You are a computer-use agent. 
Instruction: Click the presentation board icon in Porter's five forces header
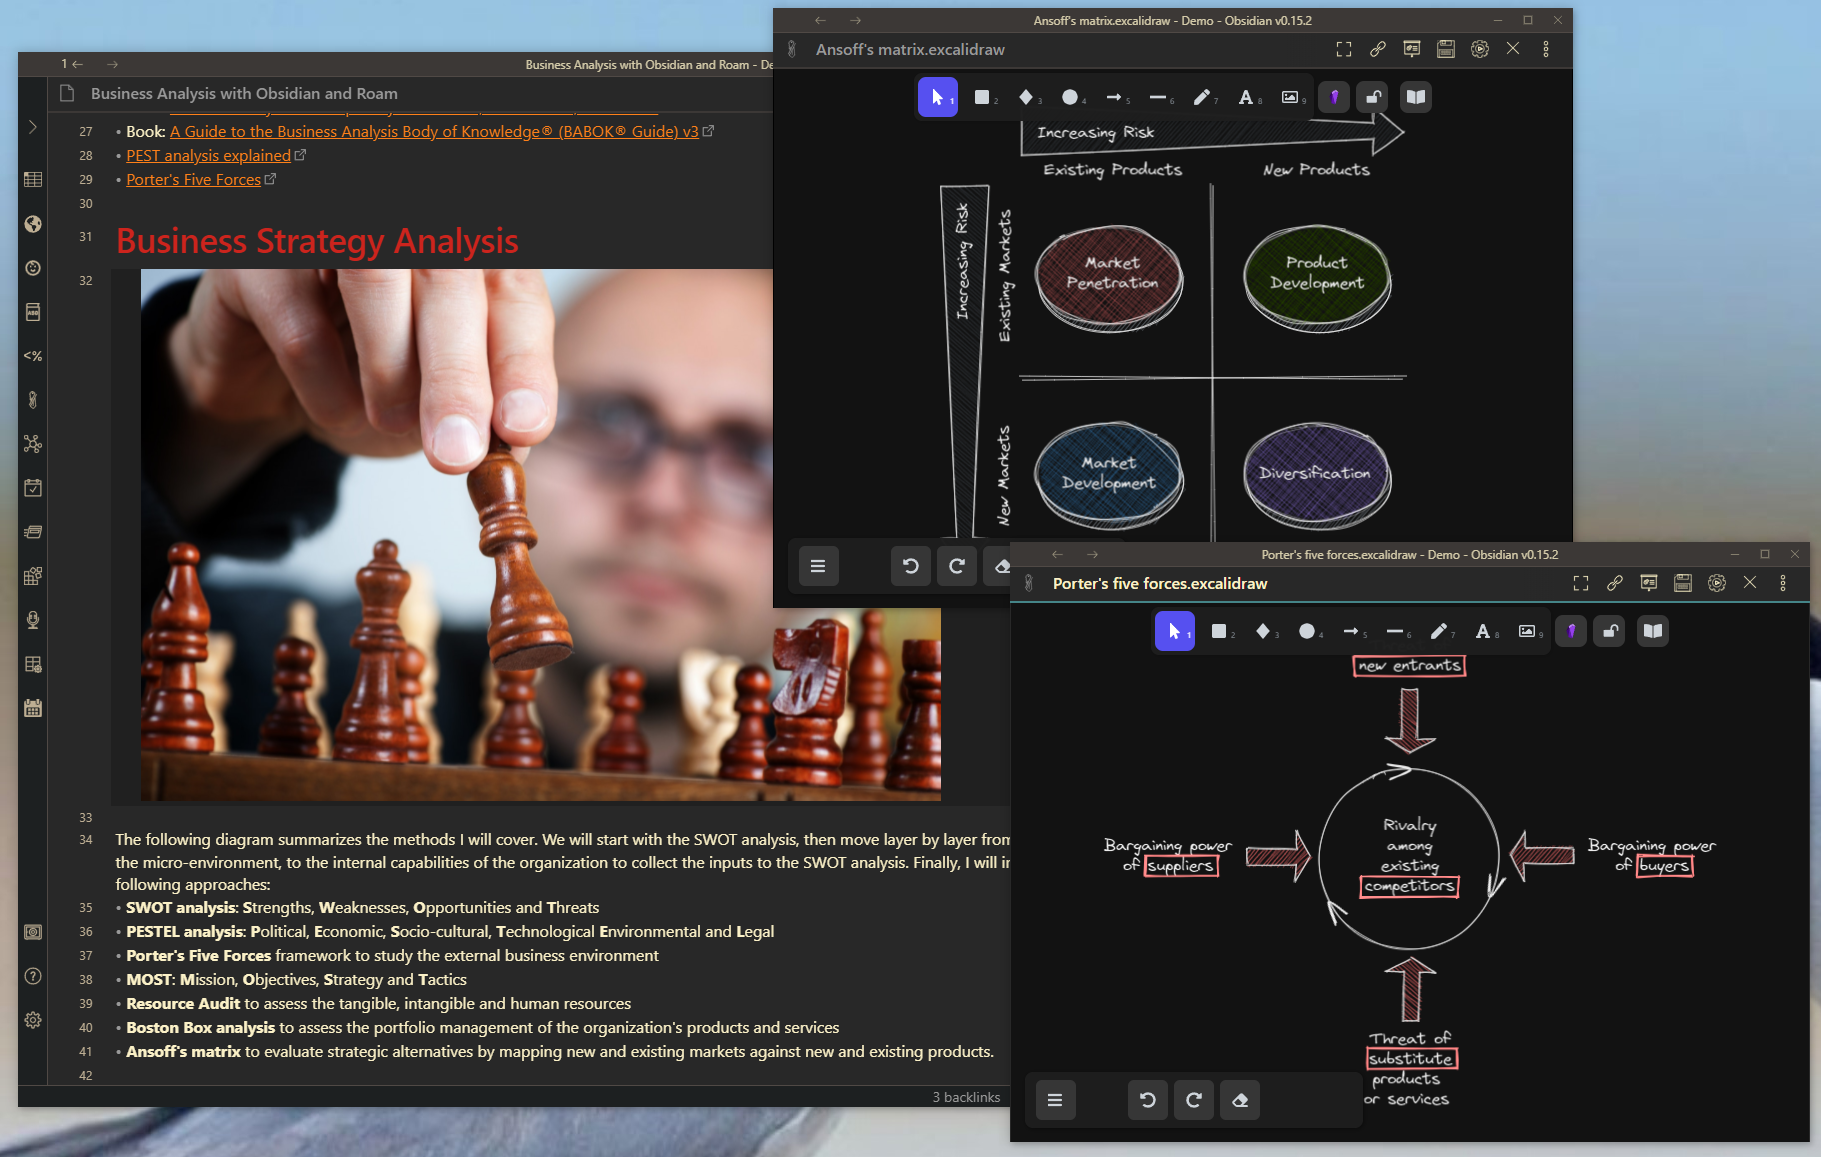tap(1649, 583)
